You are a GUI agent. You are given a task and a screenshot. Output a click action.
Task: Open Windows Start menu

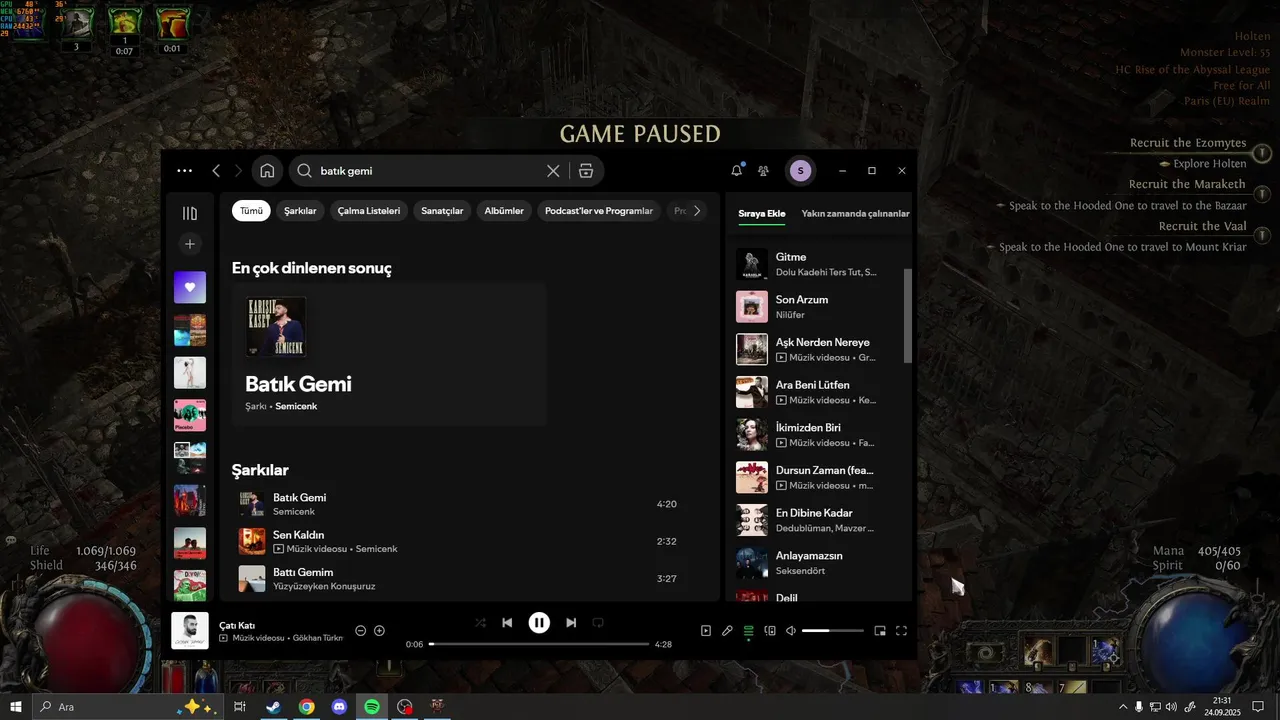(16, 707)
